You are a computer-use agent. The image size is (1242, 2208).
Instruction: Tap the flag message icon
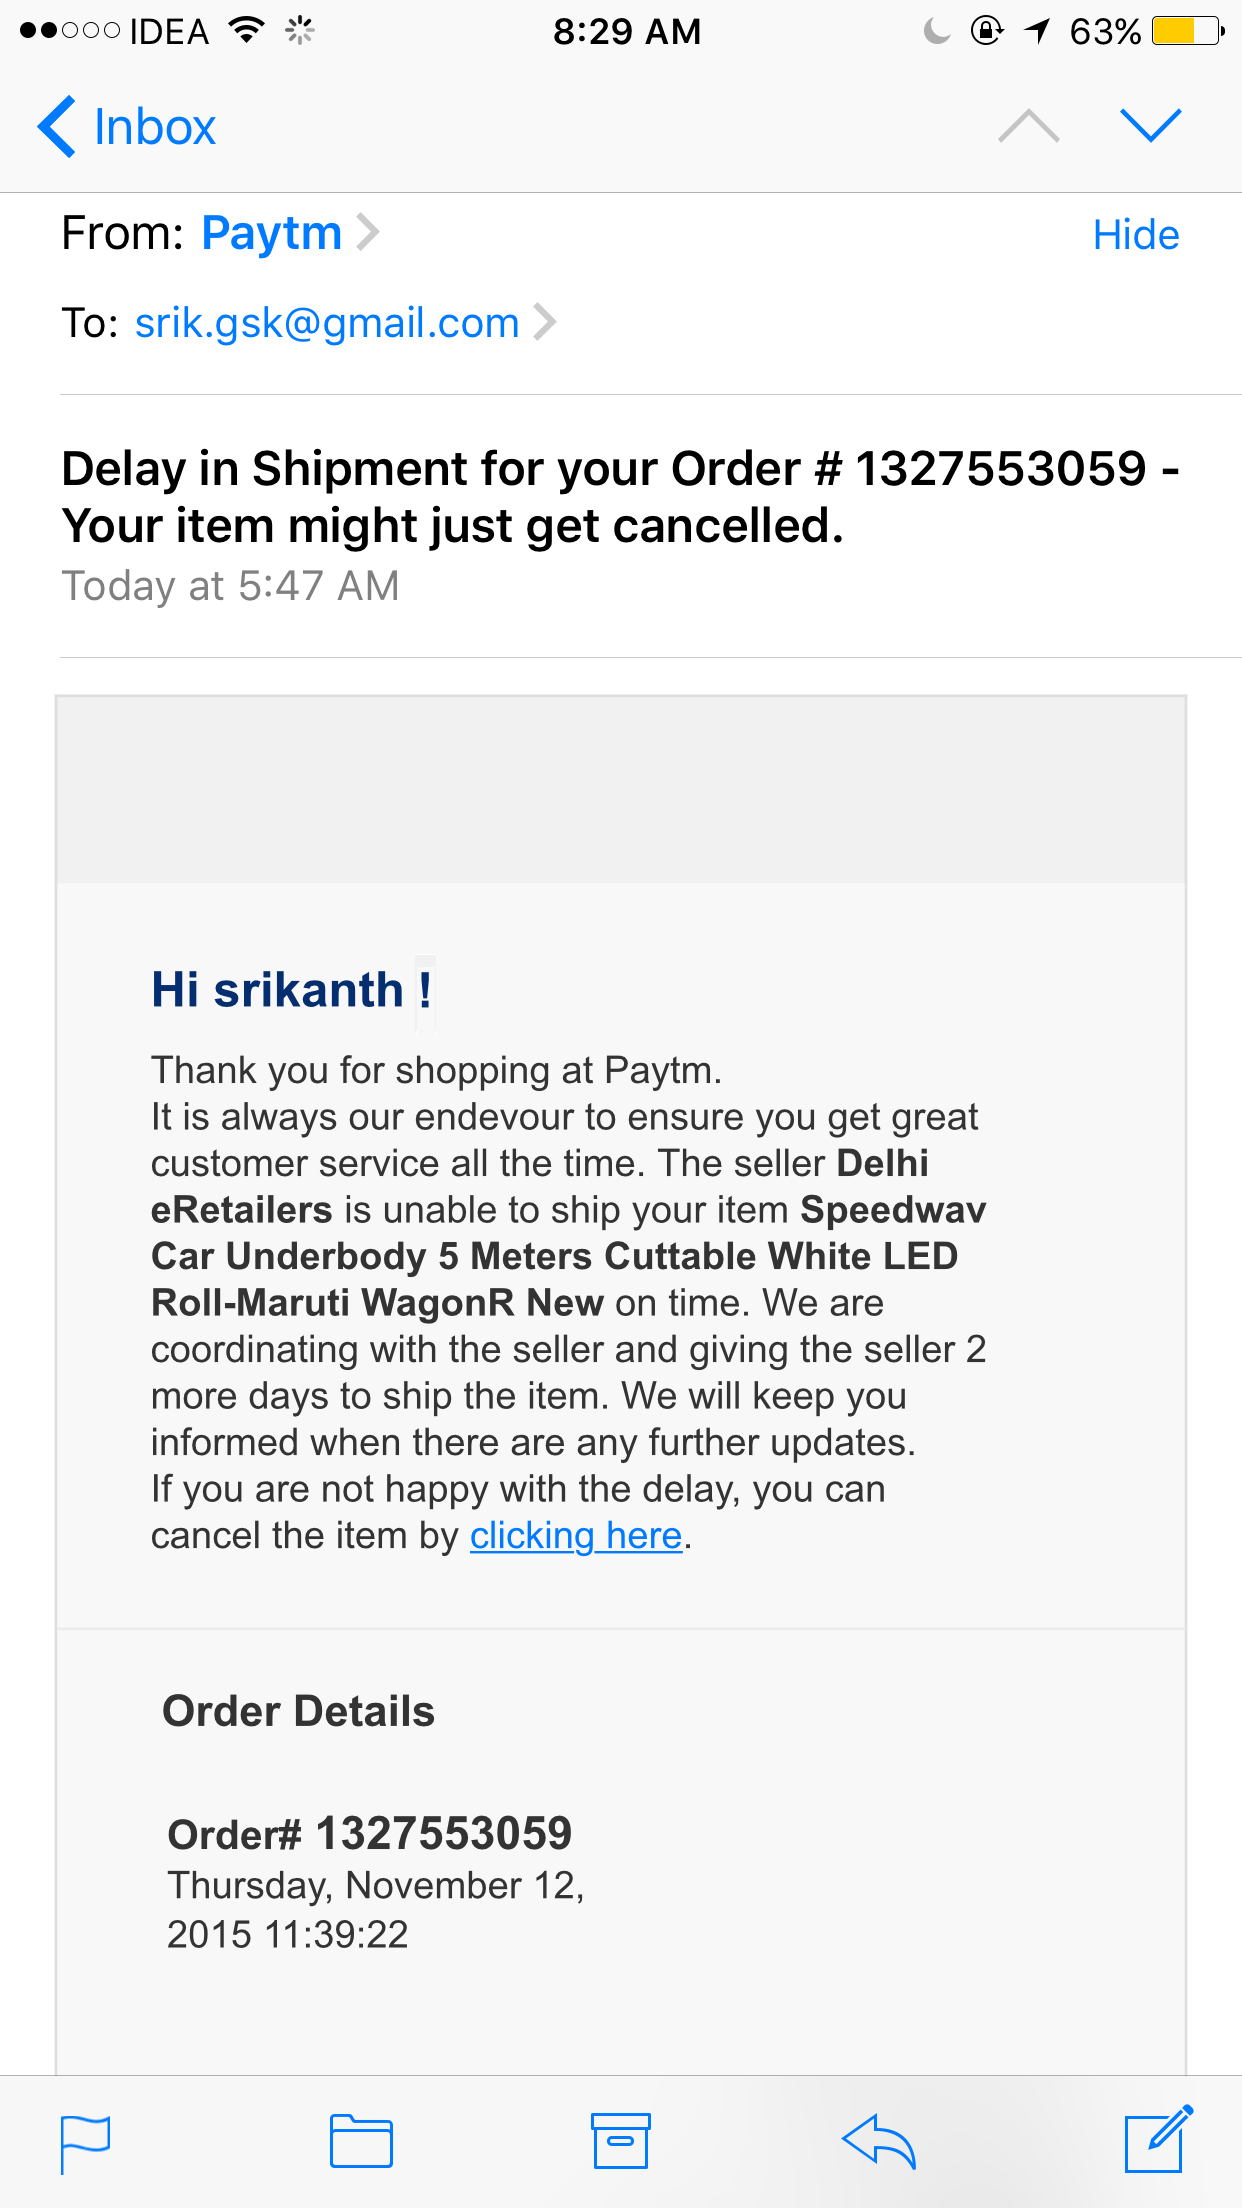[x=85, y=2143]
